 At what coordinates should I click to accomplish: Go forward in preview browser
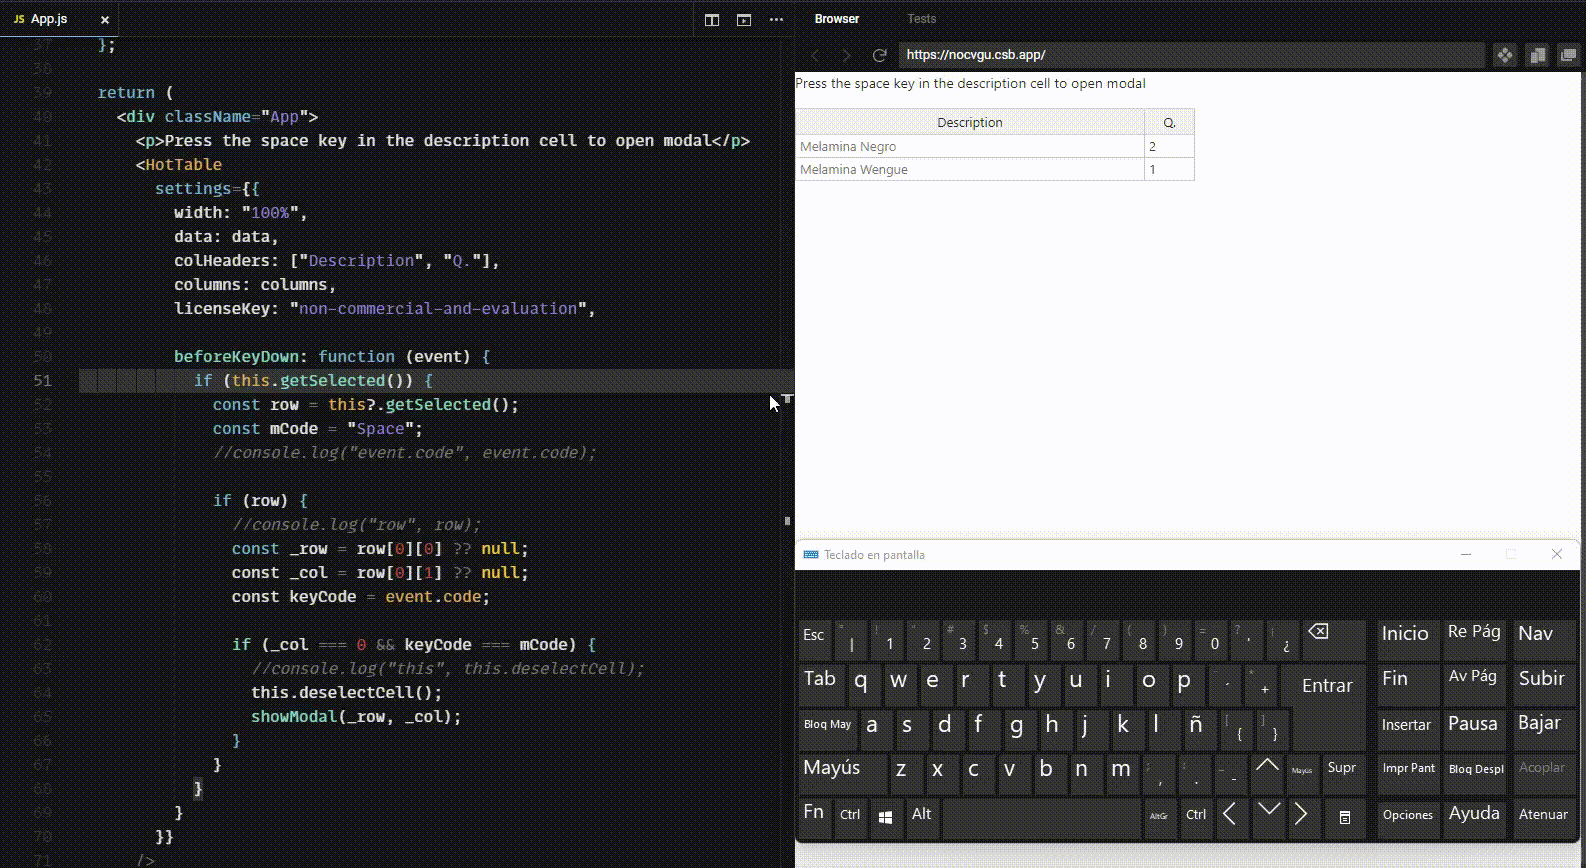point(847,55)
